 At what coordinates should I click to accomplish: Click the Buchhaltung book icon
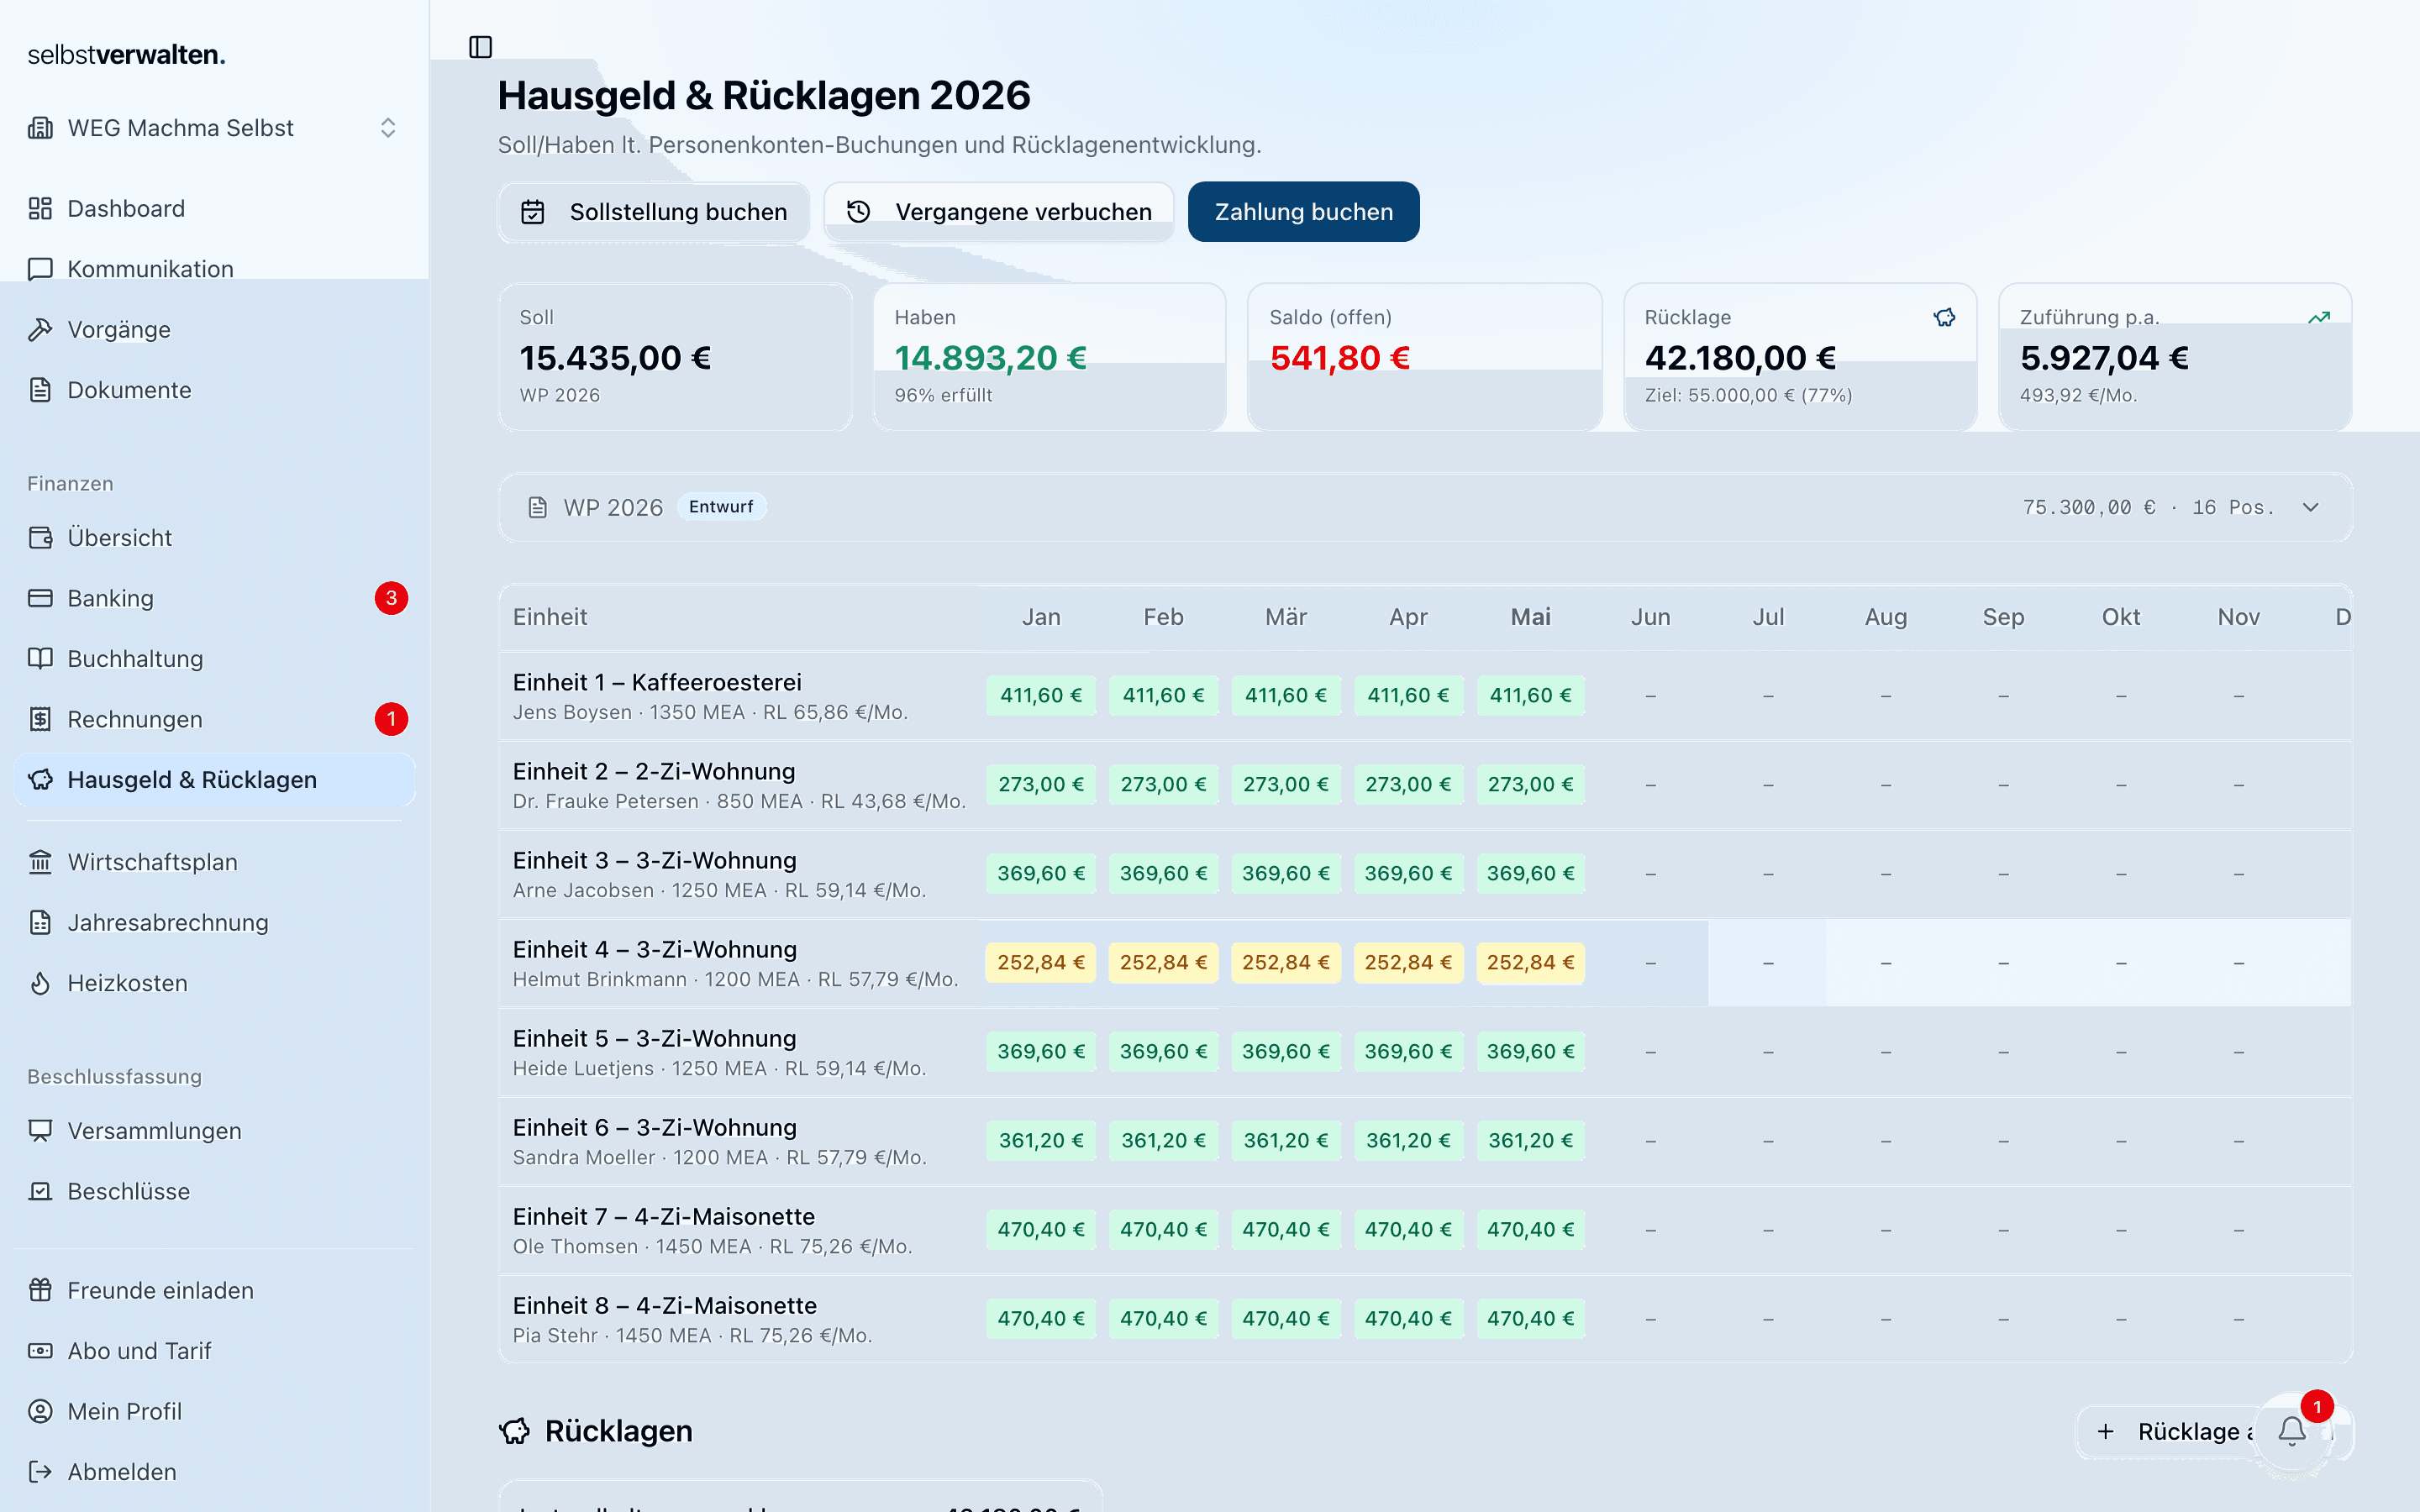[40, 659]
